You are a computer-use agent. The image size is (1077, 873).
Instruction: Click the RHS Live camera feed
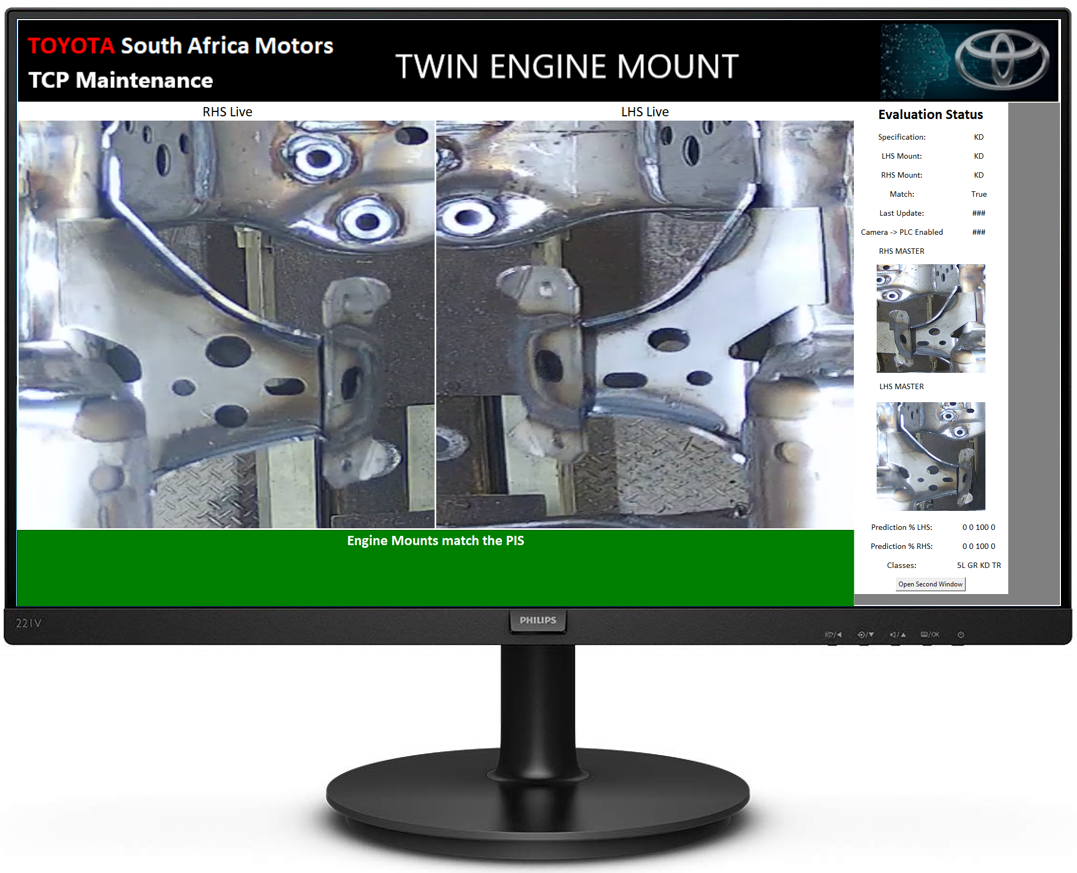tap(227, 325)
